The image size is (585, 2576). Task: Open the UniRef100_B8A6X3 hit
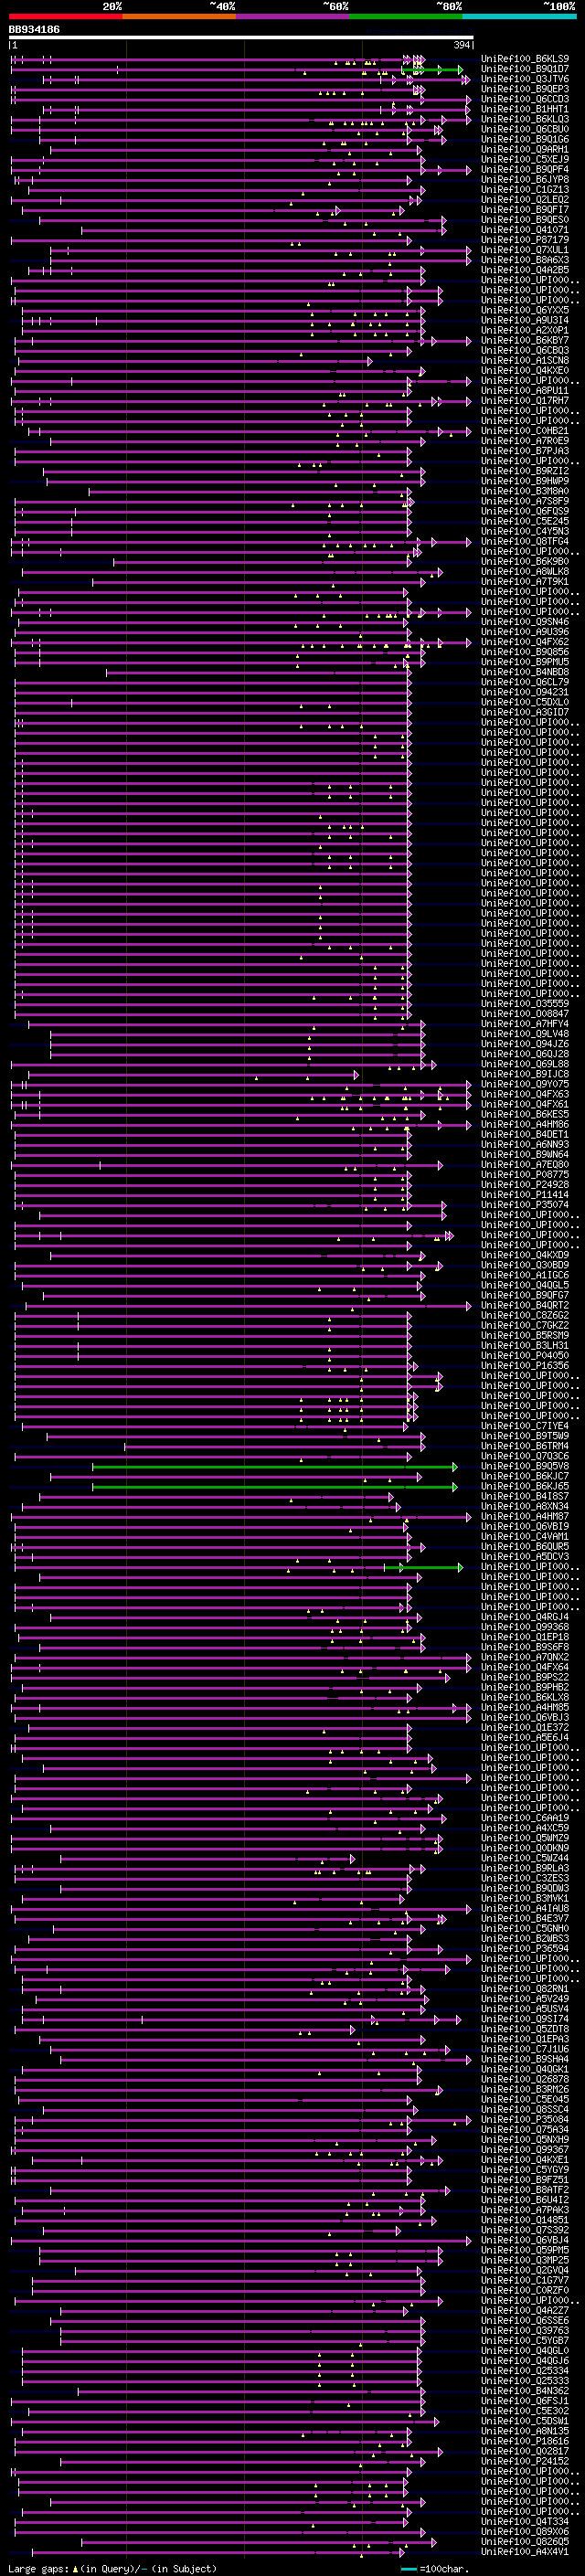click(525, 260)
